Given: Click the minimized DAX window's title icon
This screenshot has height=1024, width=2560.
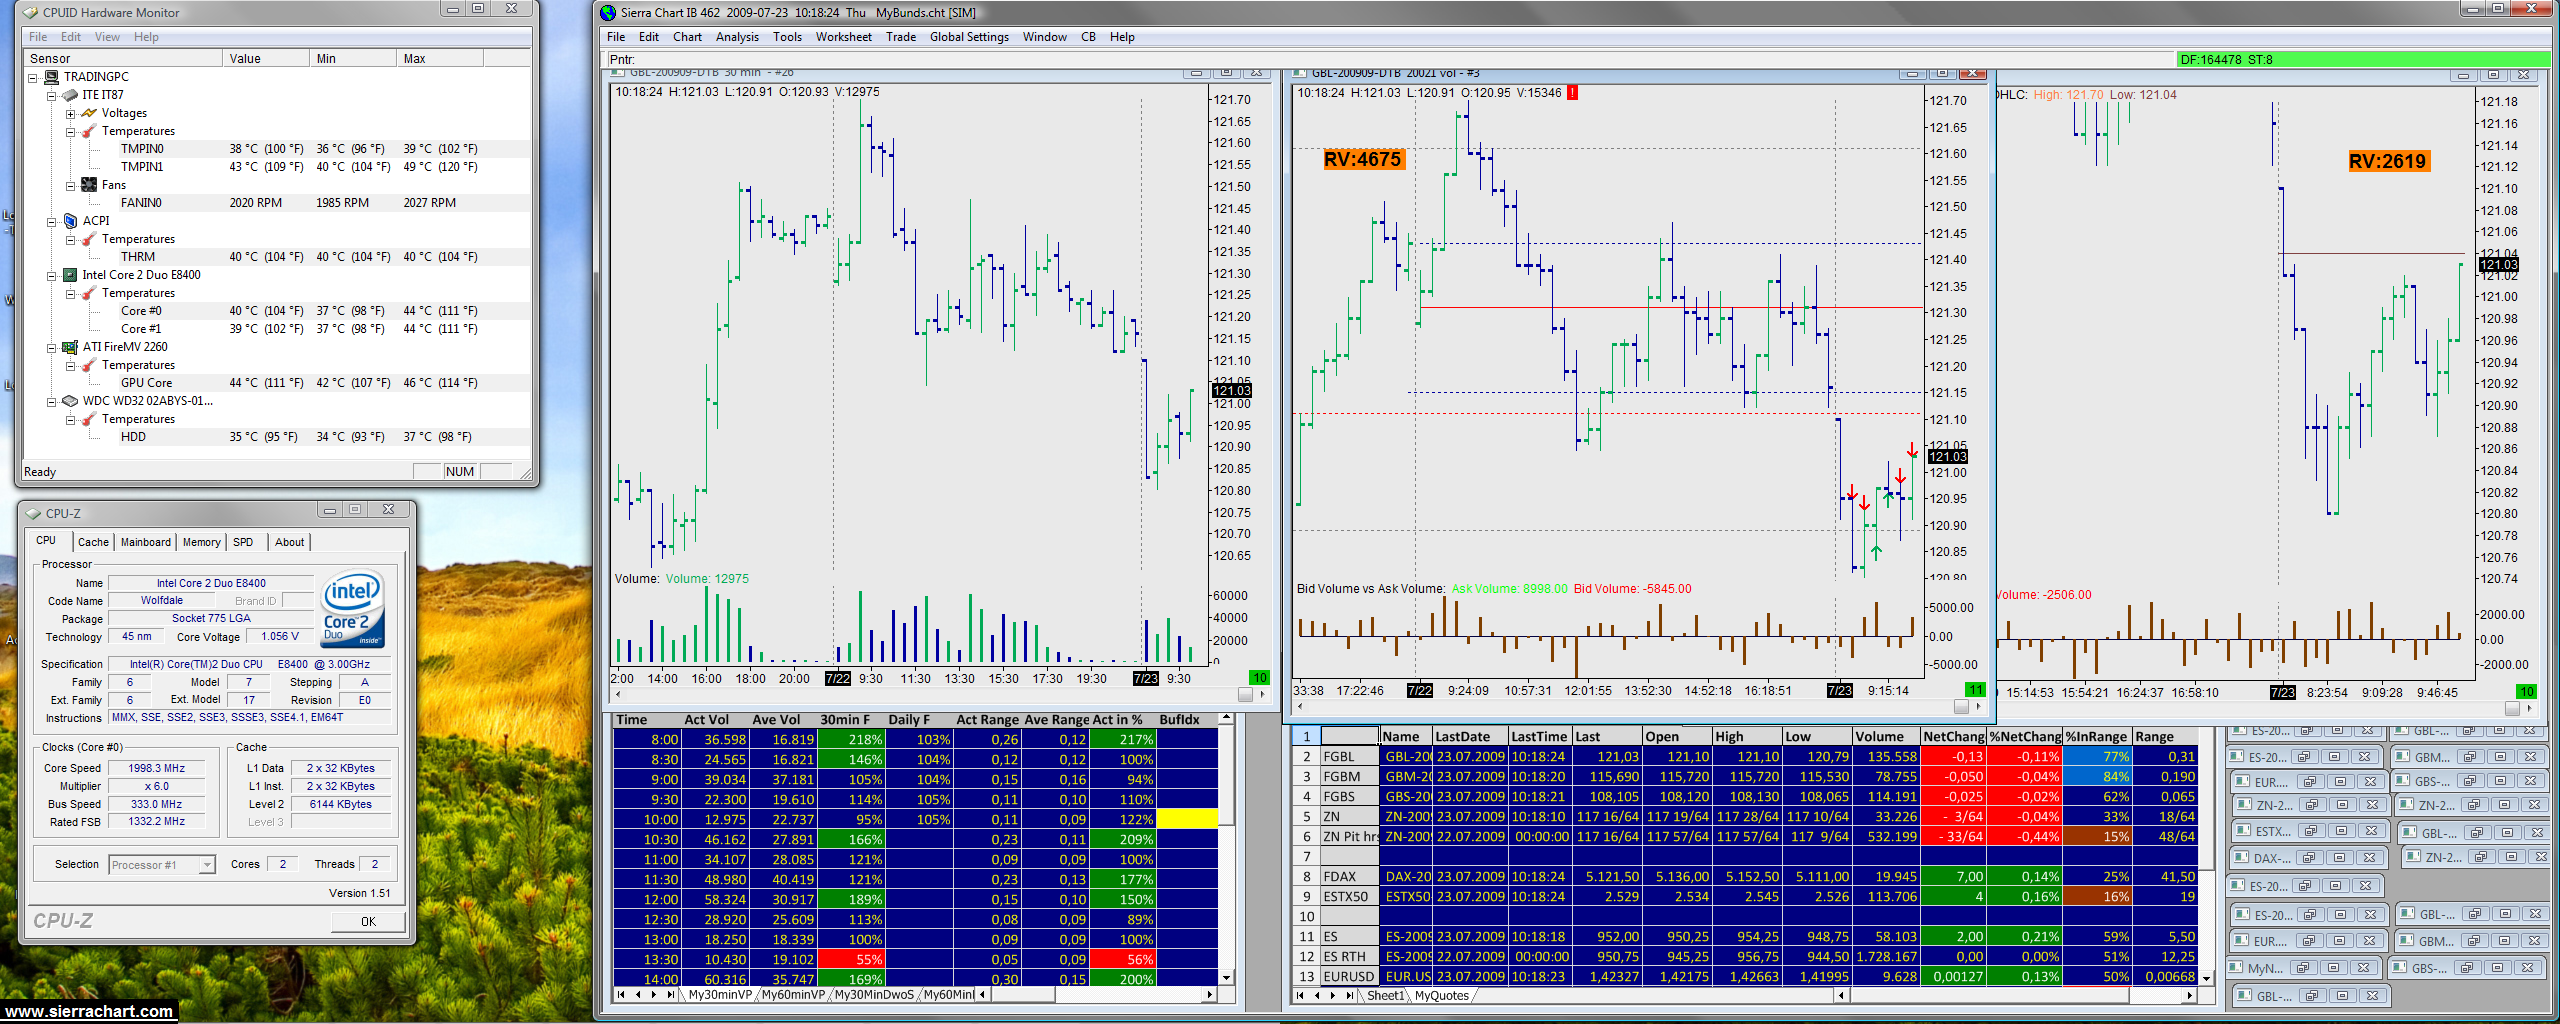Looking at the screenshot, I should click(2242, 858).
